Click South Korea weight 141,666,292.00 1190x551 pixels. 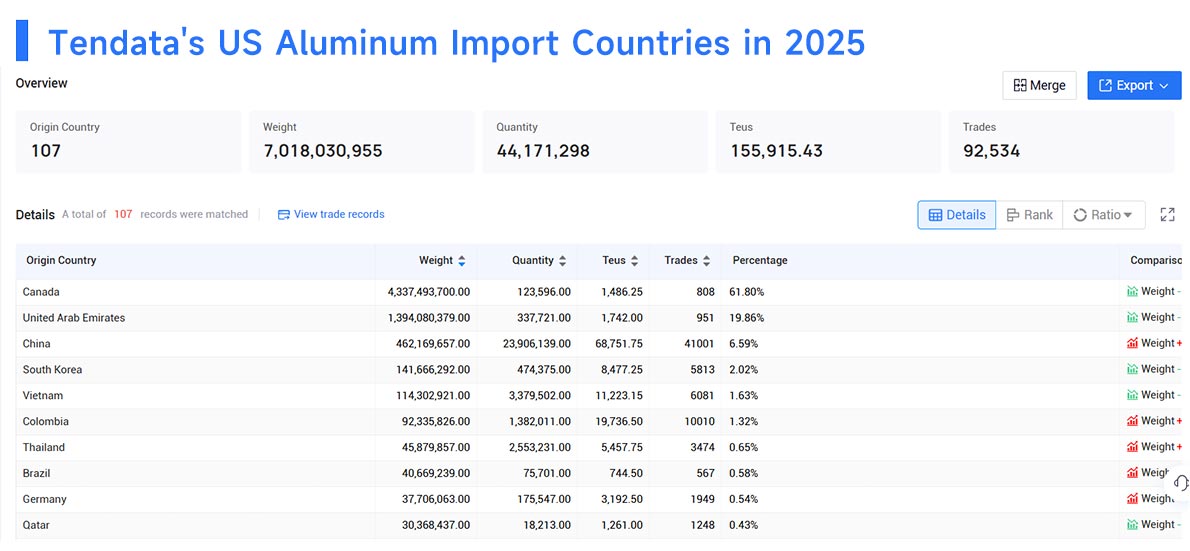click(433, 369)
